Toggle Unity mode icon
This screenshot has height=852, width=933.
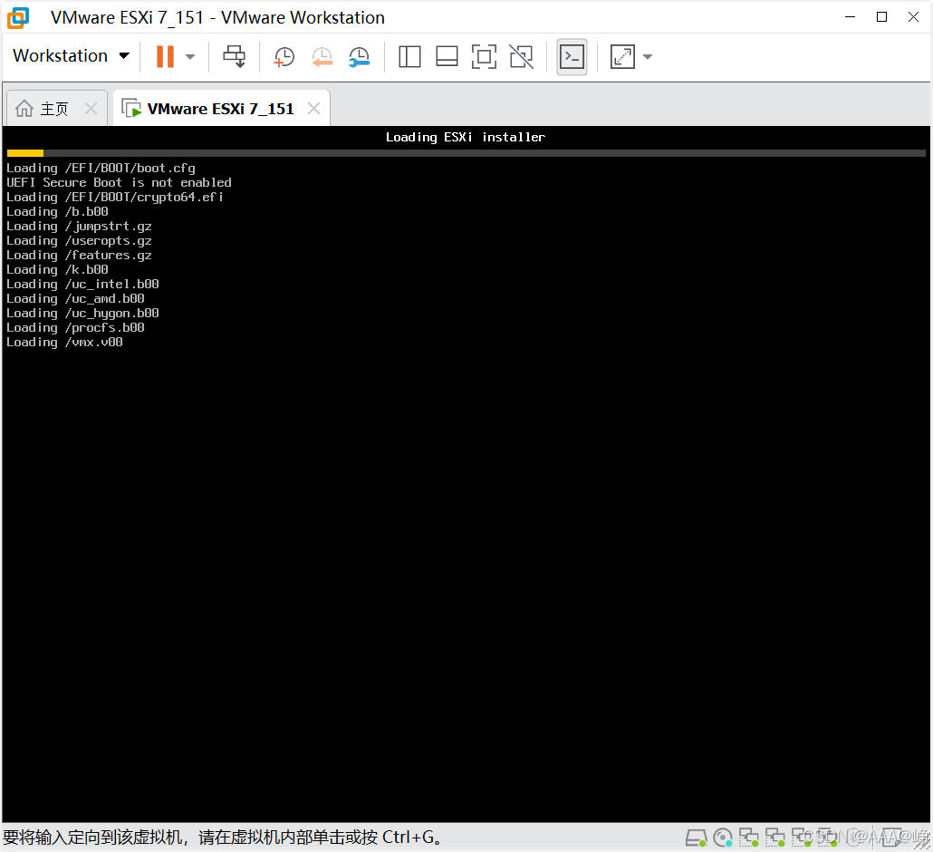click(521, 57)
